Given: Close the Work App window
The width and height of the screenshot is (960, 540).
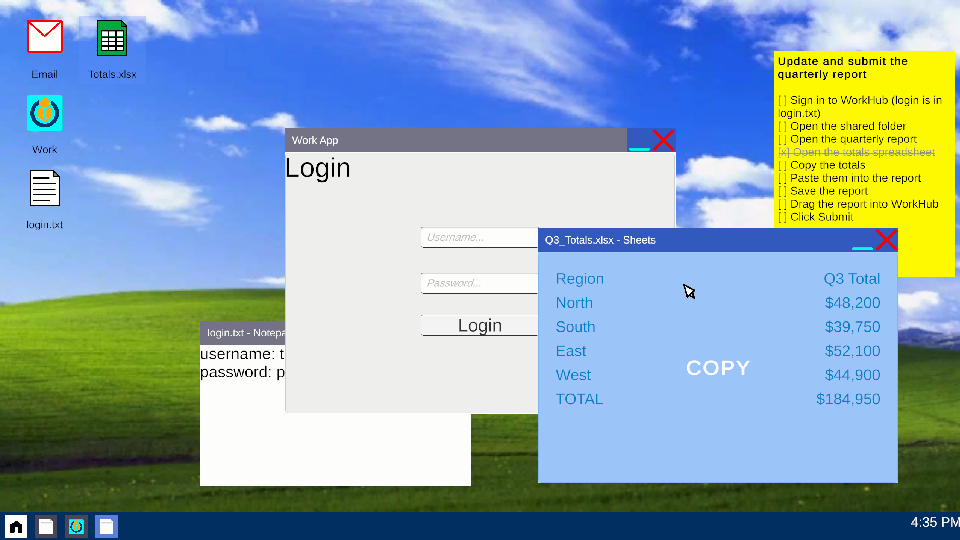Looking at the screenshot, I should 663,140.
